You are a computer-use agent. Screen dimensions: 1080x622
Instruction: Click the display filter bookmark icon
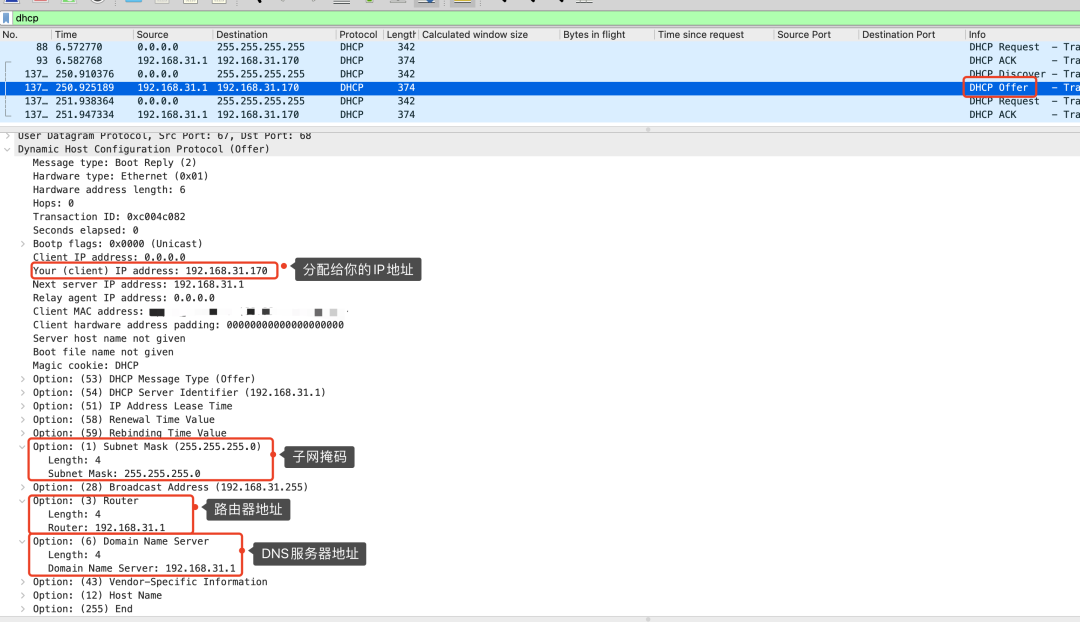6,18
